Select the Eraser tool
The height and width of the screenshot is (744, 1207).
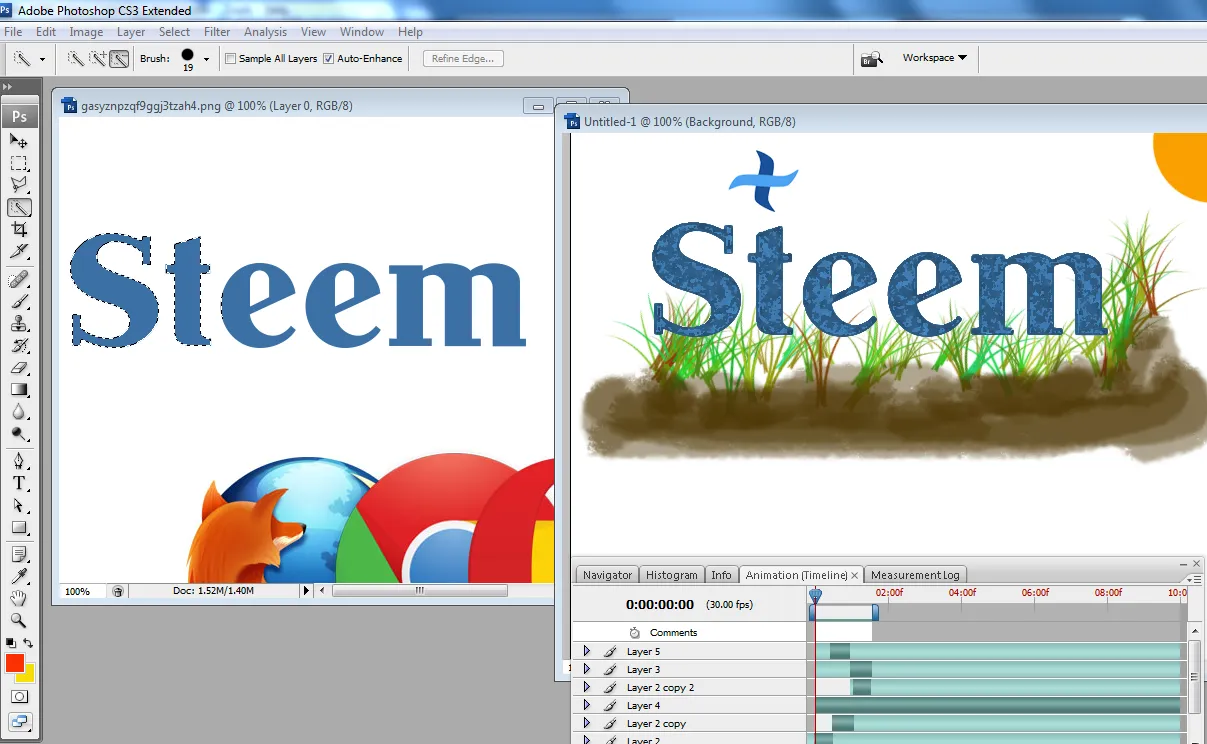tap(19, 367)
